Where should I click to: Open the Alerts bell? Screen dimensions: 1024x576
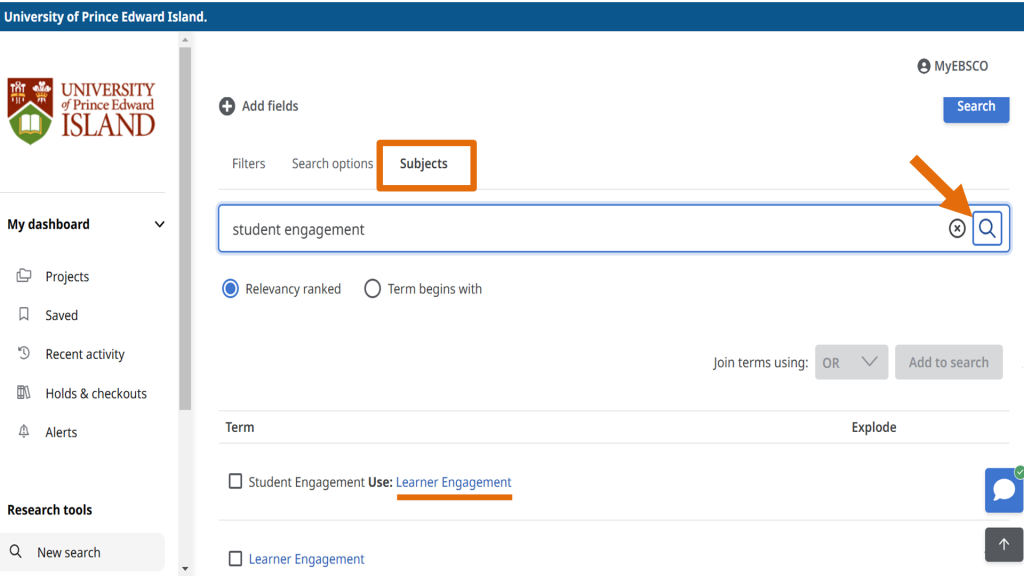click(24, 432)
